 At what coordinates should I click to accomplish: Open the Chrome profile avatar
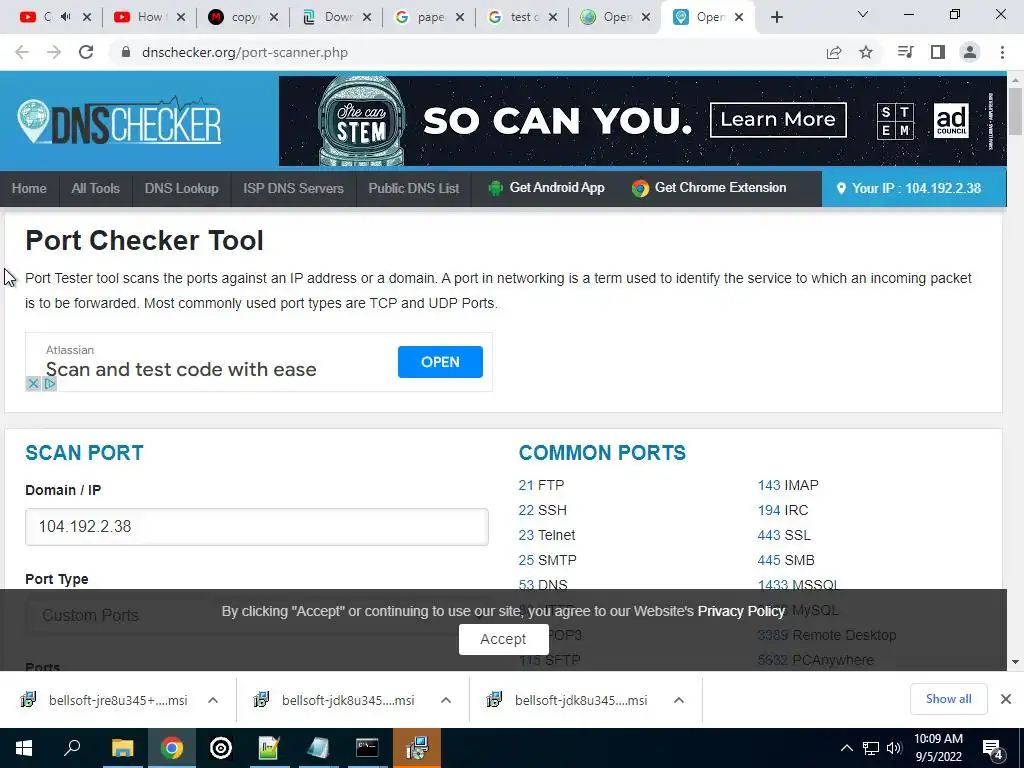tap(970, 52)
